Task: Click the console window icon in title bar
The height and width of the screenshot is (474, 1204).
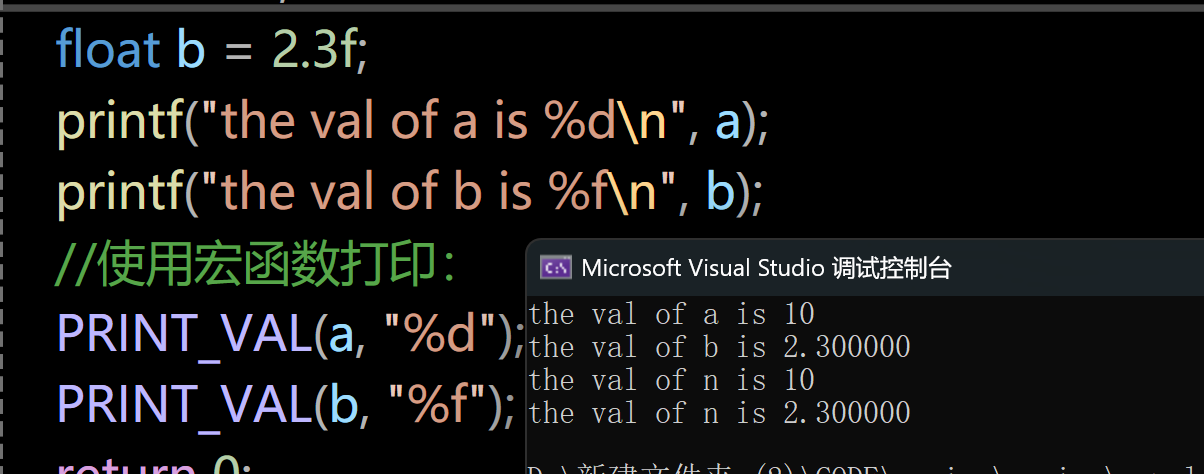Action: point(556,267)
